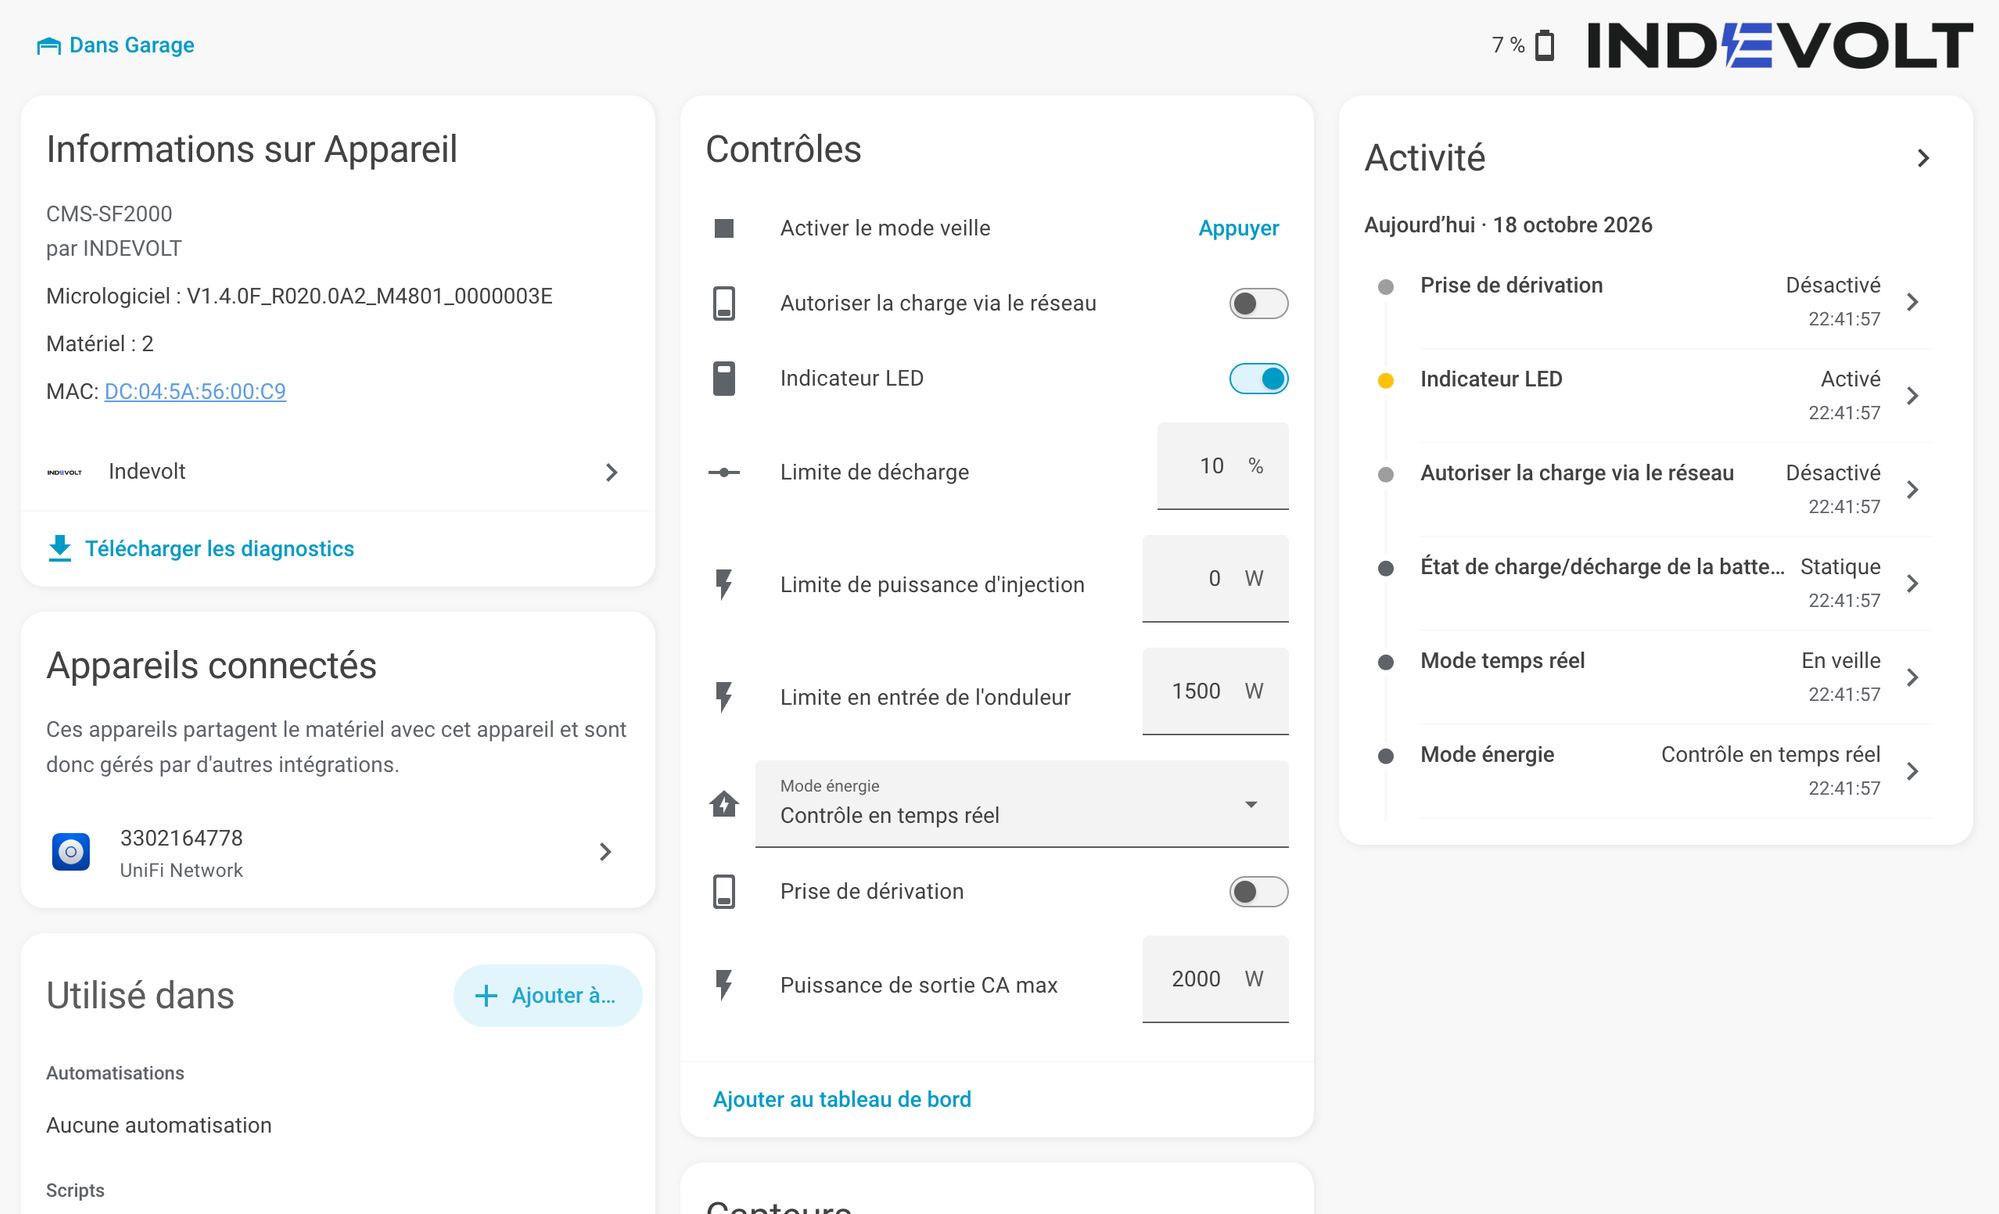The image size is (1999, 1214).
Task: Open the Indevolt integration row chevron
Action: [612, 472]
